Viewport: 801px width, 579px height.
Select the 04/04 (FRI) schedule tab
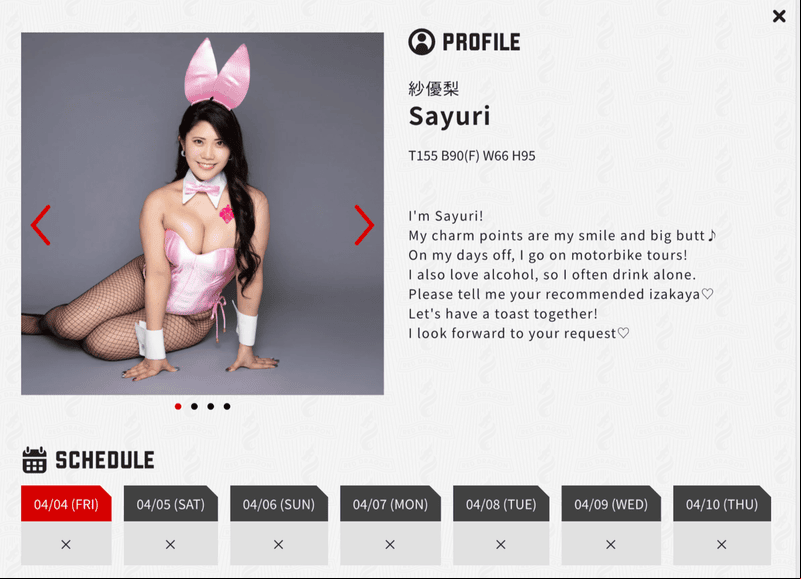66,504
